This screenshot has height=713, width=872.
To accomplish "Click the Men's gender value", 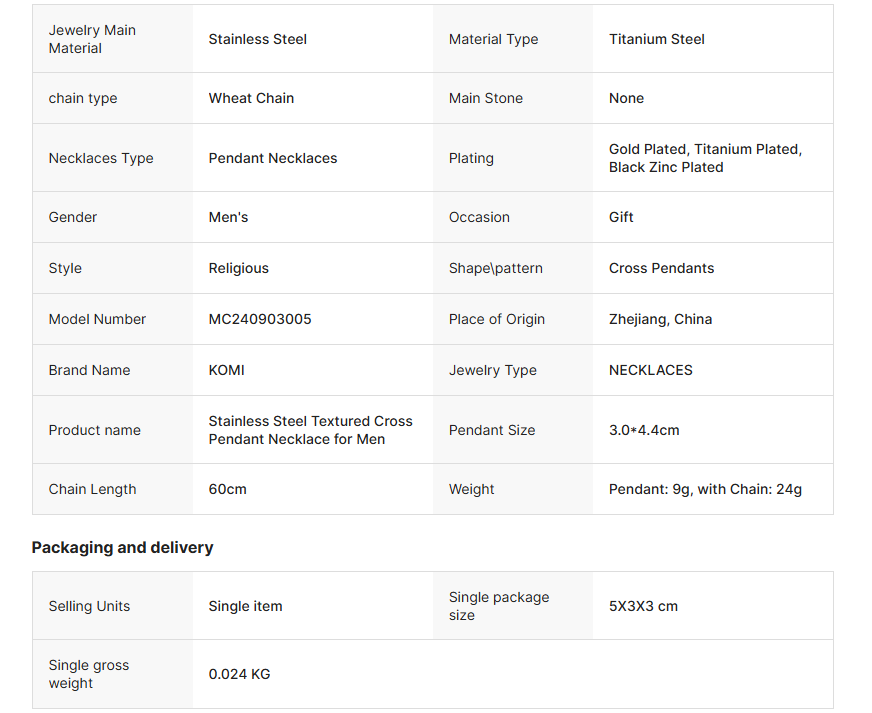I will [x=228, y=217].
